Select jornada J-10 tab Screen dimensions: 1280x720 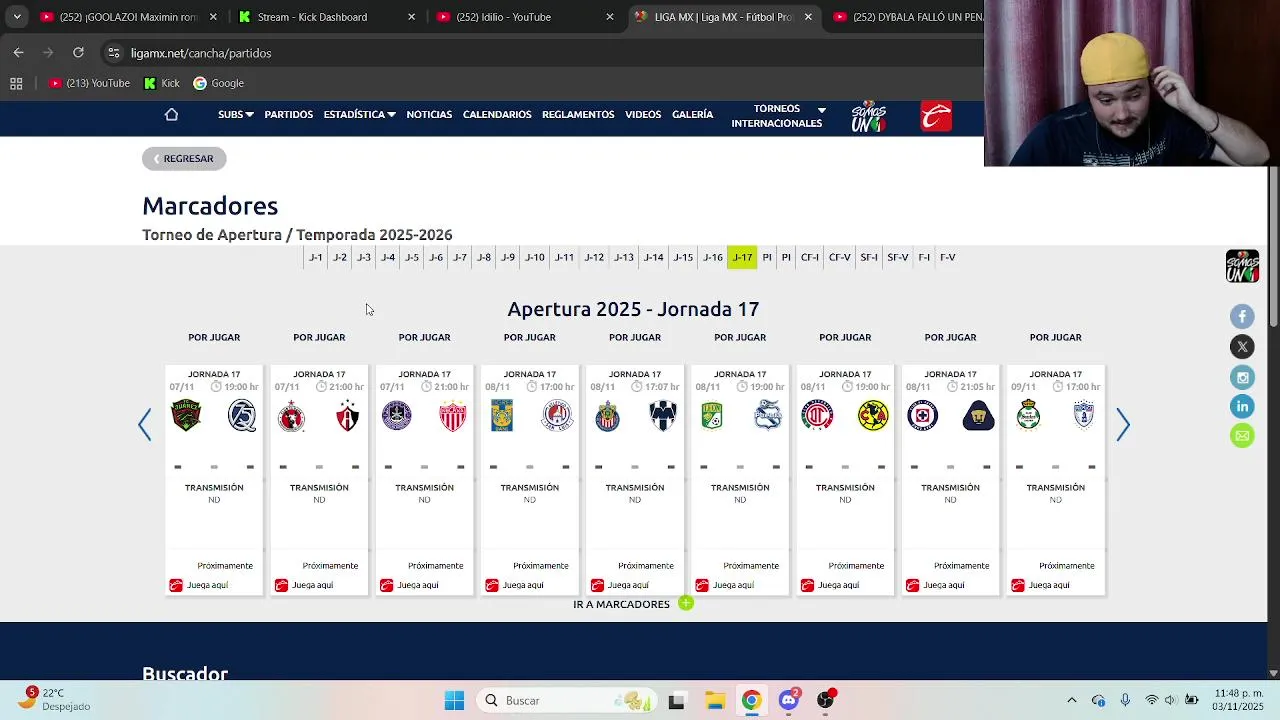(535, 257)
